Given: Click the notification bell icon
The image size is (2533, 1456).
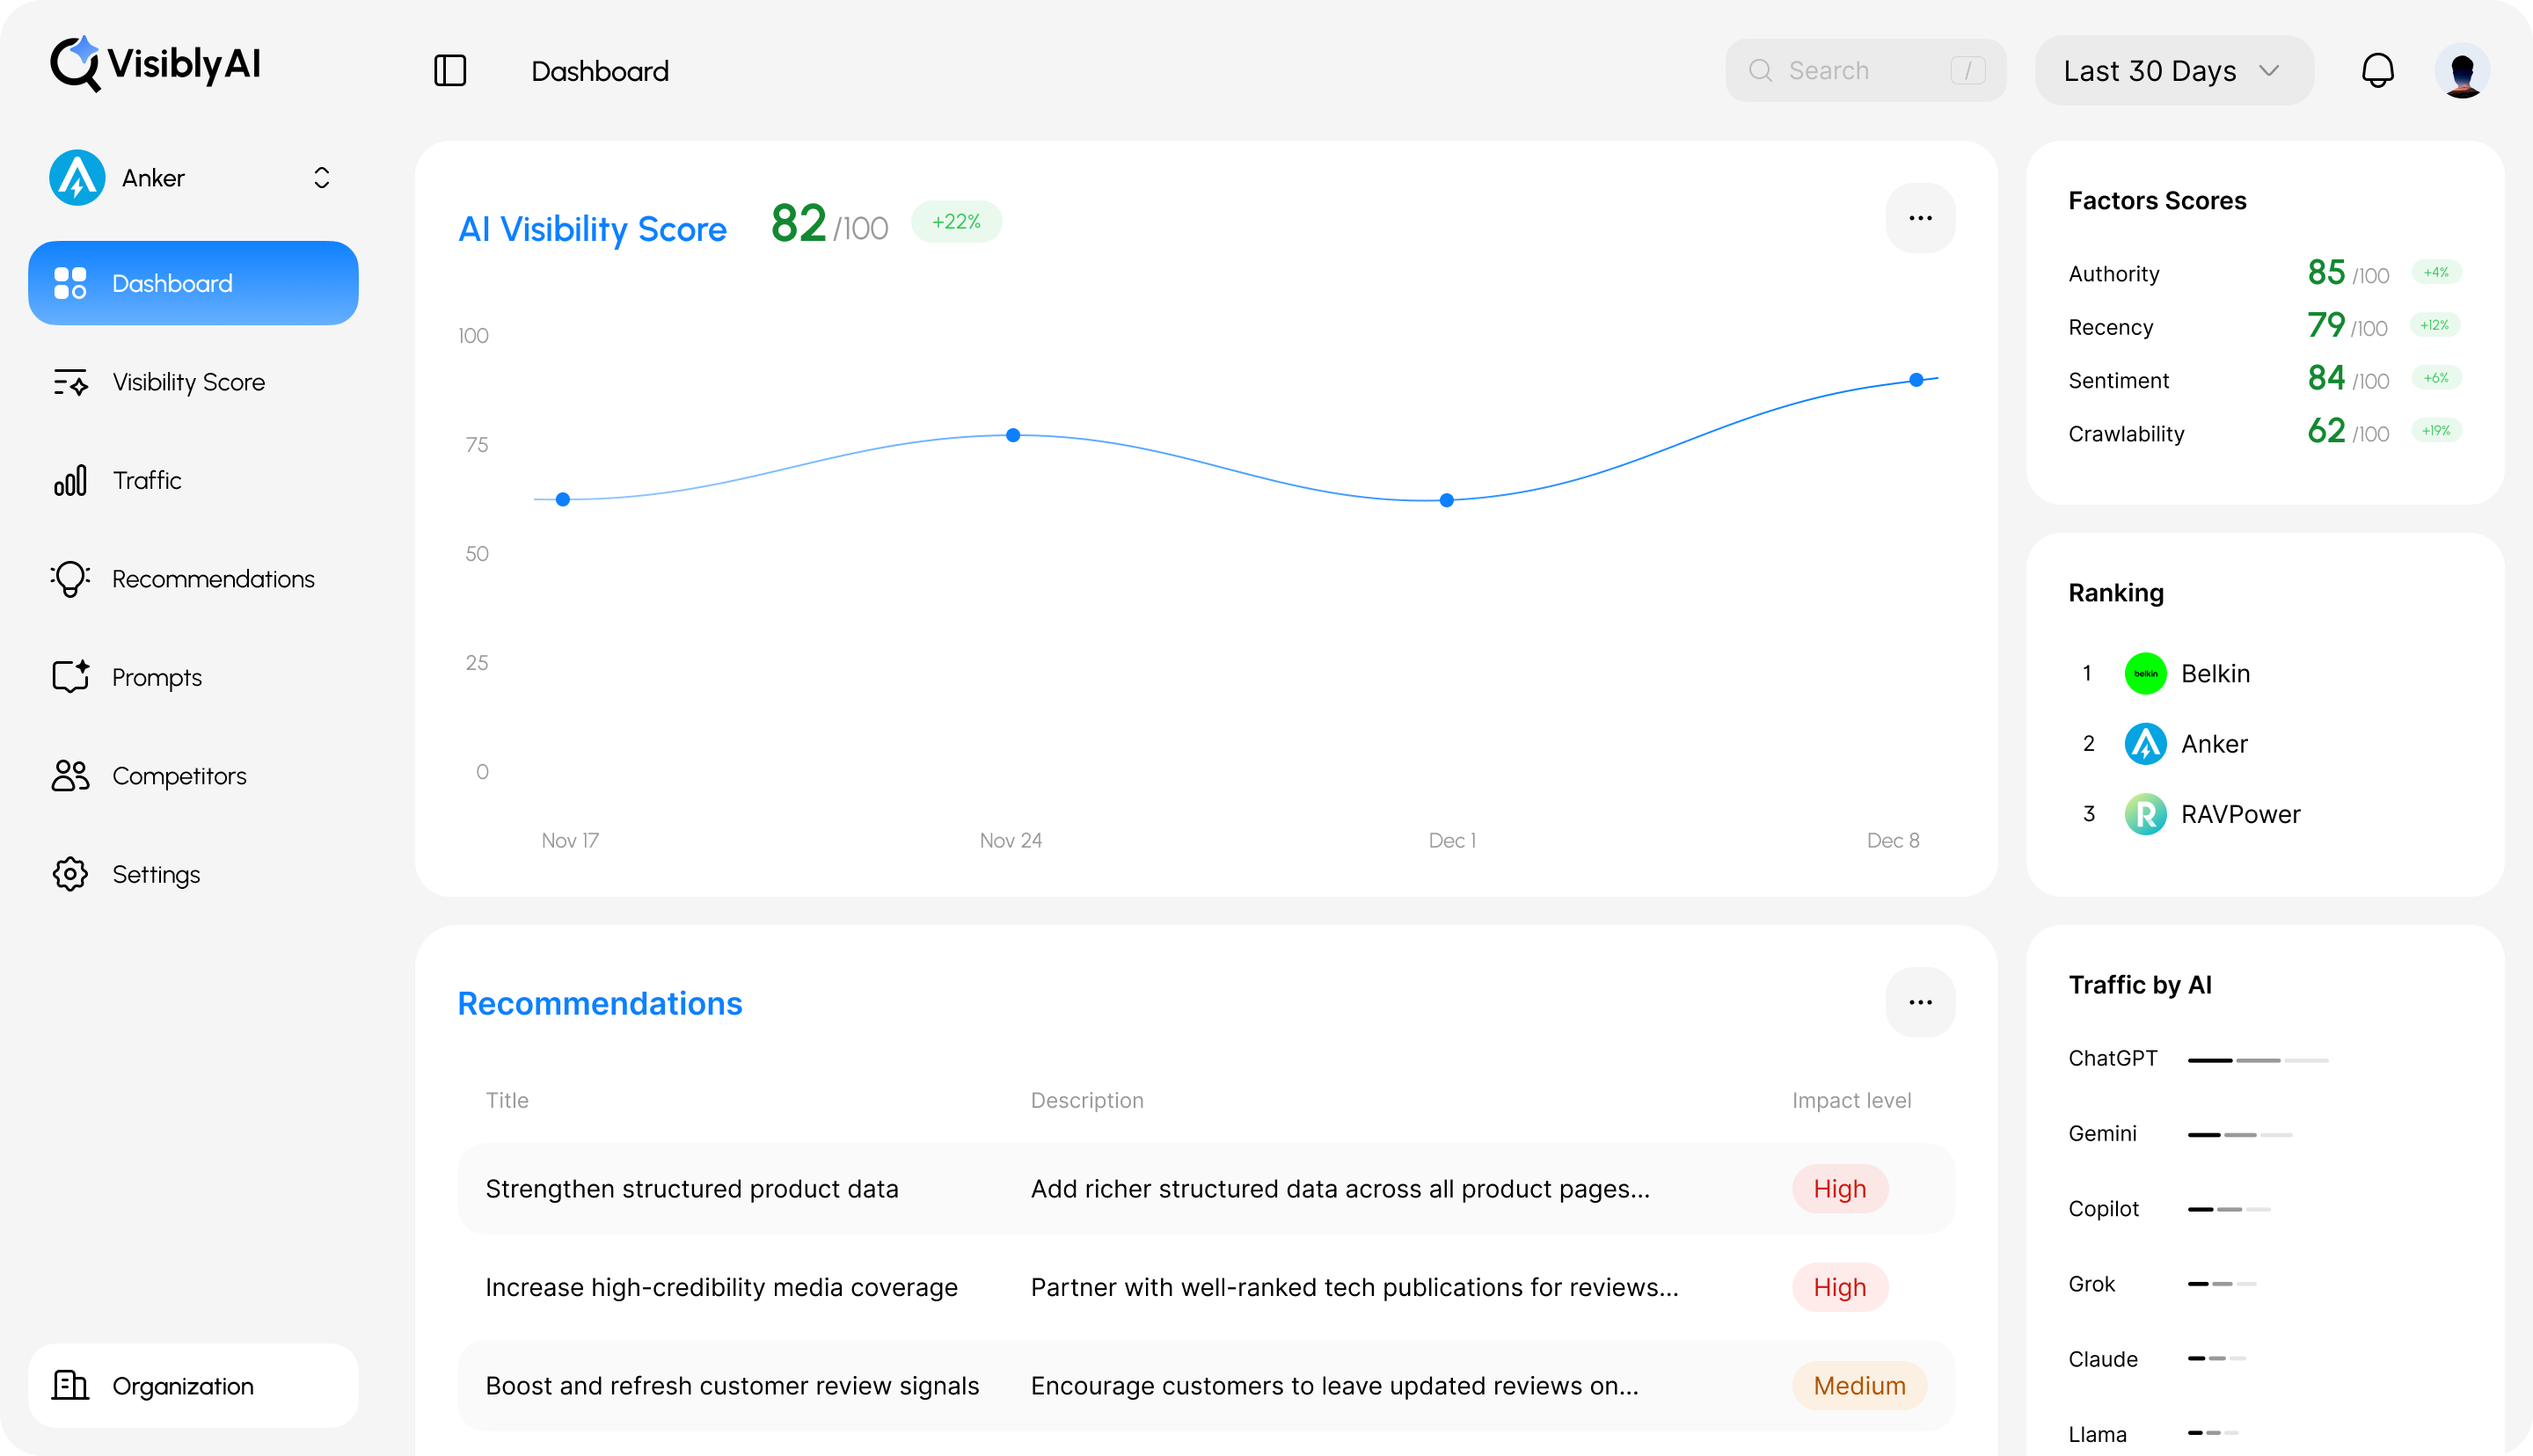Looking at the screenshot, I should 2379,70.
